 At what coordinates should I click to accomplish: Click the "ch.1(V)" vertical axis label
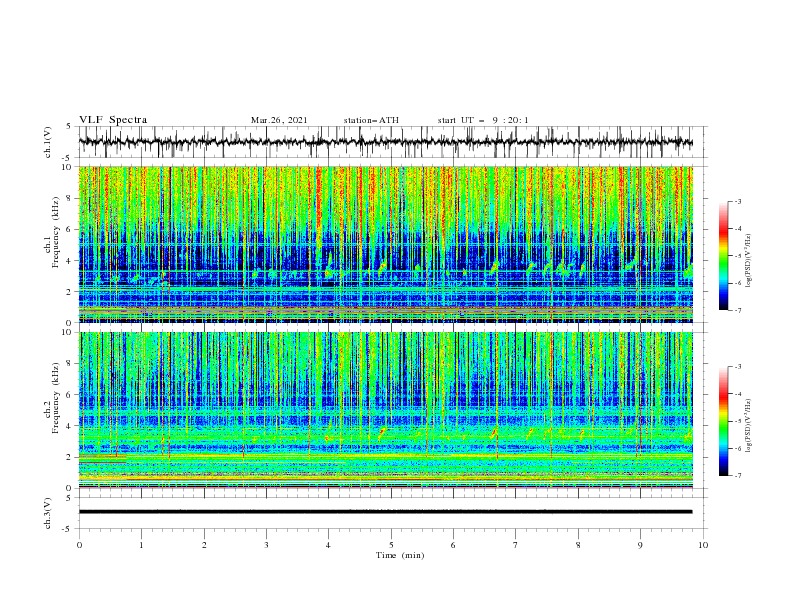(x=48, y=142)
